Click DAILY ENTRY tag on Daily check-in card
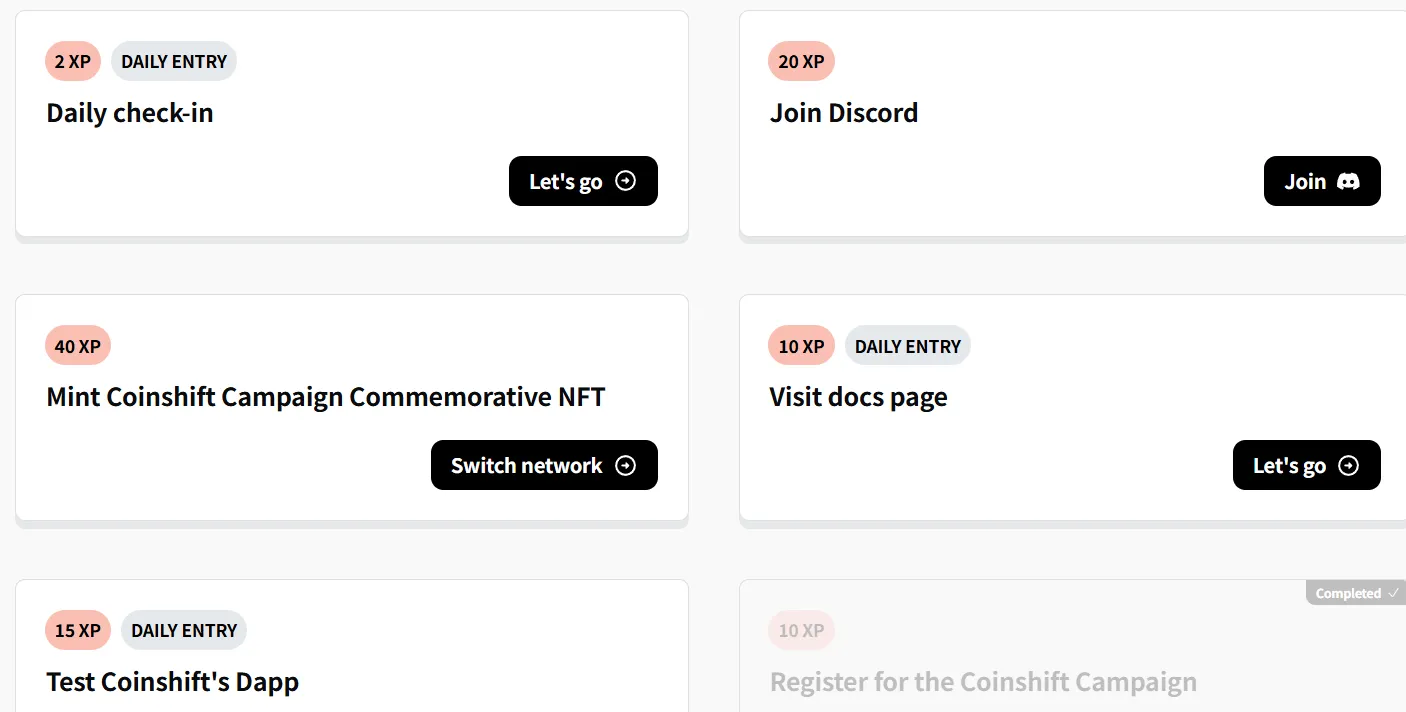 (x=174, y=61)
